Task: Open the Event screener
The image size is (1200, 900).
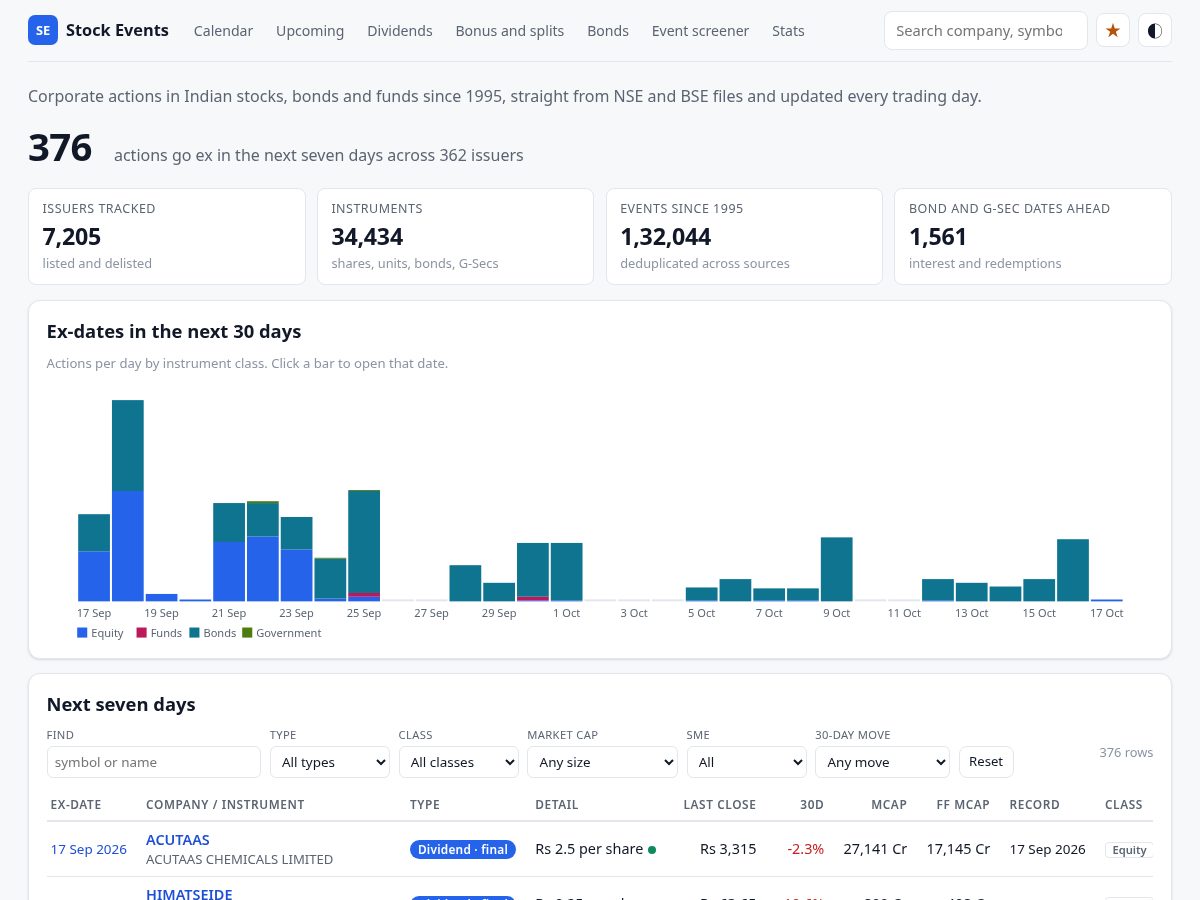Action: tap(700, 31)
